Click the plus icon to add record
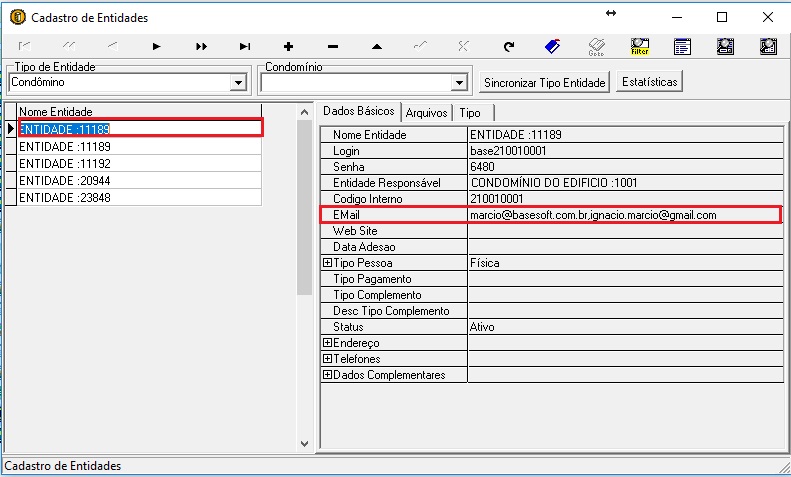791x477 pixels. (289, 46)
